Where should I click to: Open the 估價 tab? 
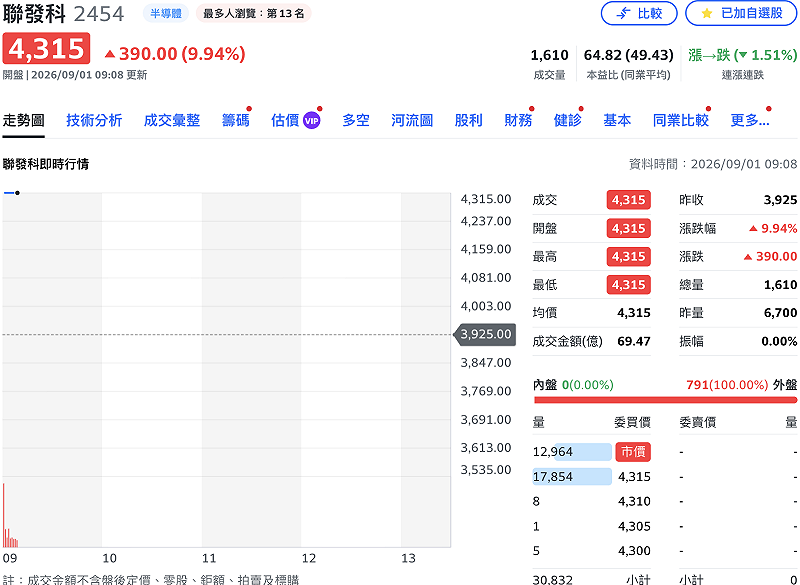point(285,120)
